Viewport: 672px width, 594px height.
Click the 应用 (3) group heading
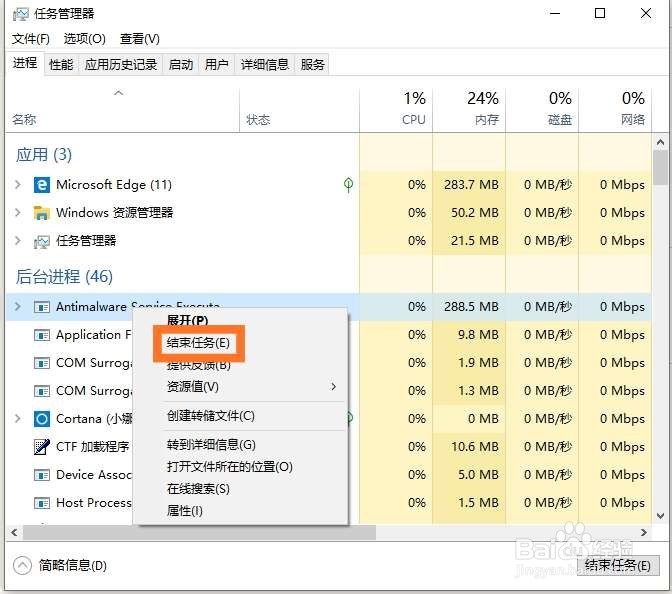[x=44, y=155]
